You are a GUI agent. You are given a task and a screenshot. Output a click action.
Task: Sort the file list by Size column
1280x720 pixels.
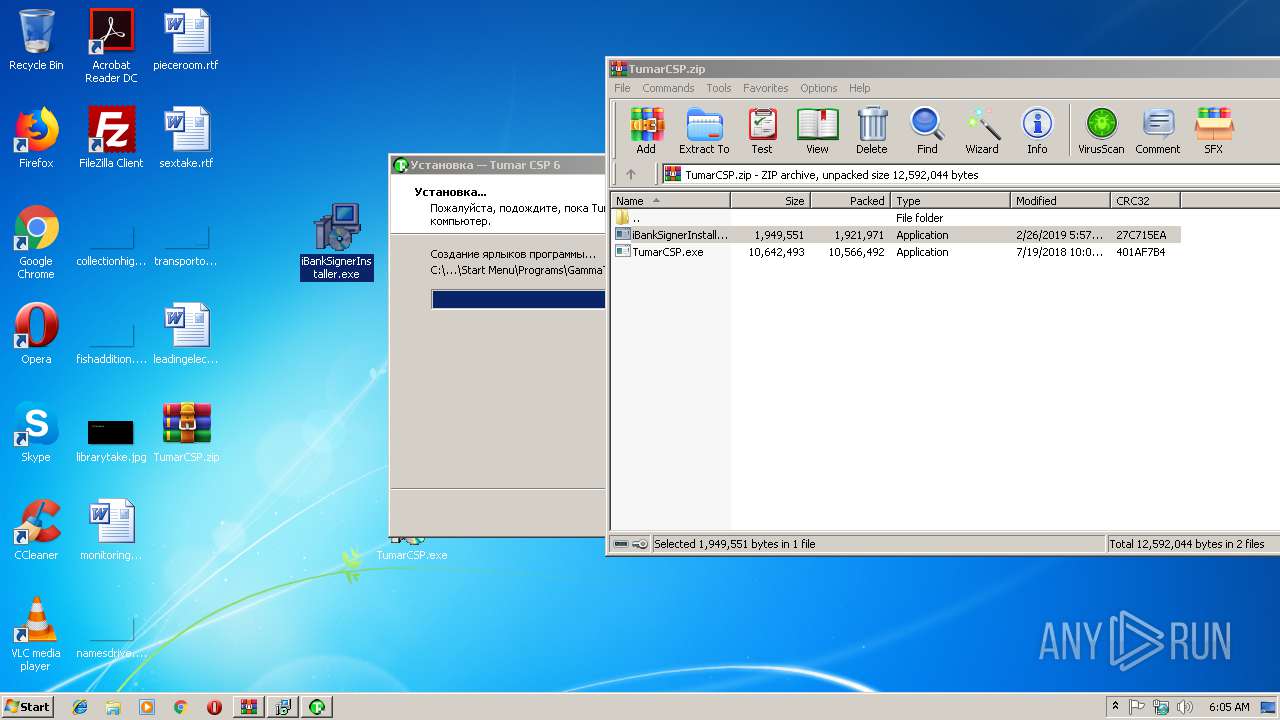(770, 201)
